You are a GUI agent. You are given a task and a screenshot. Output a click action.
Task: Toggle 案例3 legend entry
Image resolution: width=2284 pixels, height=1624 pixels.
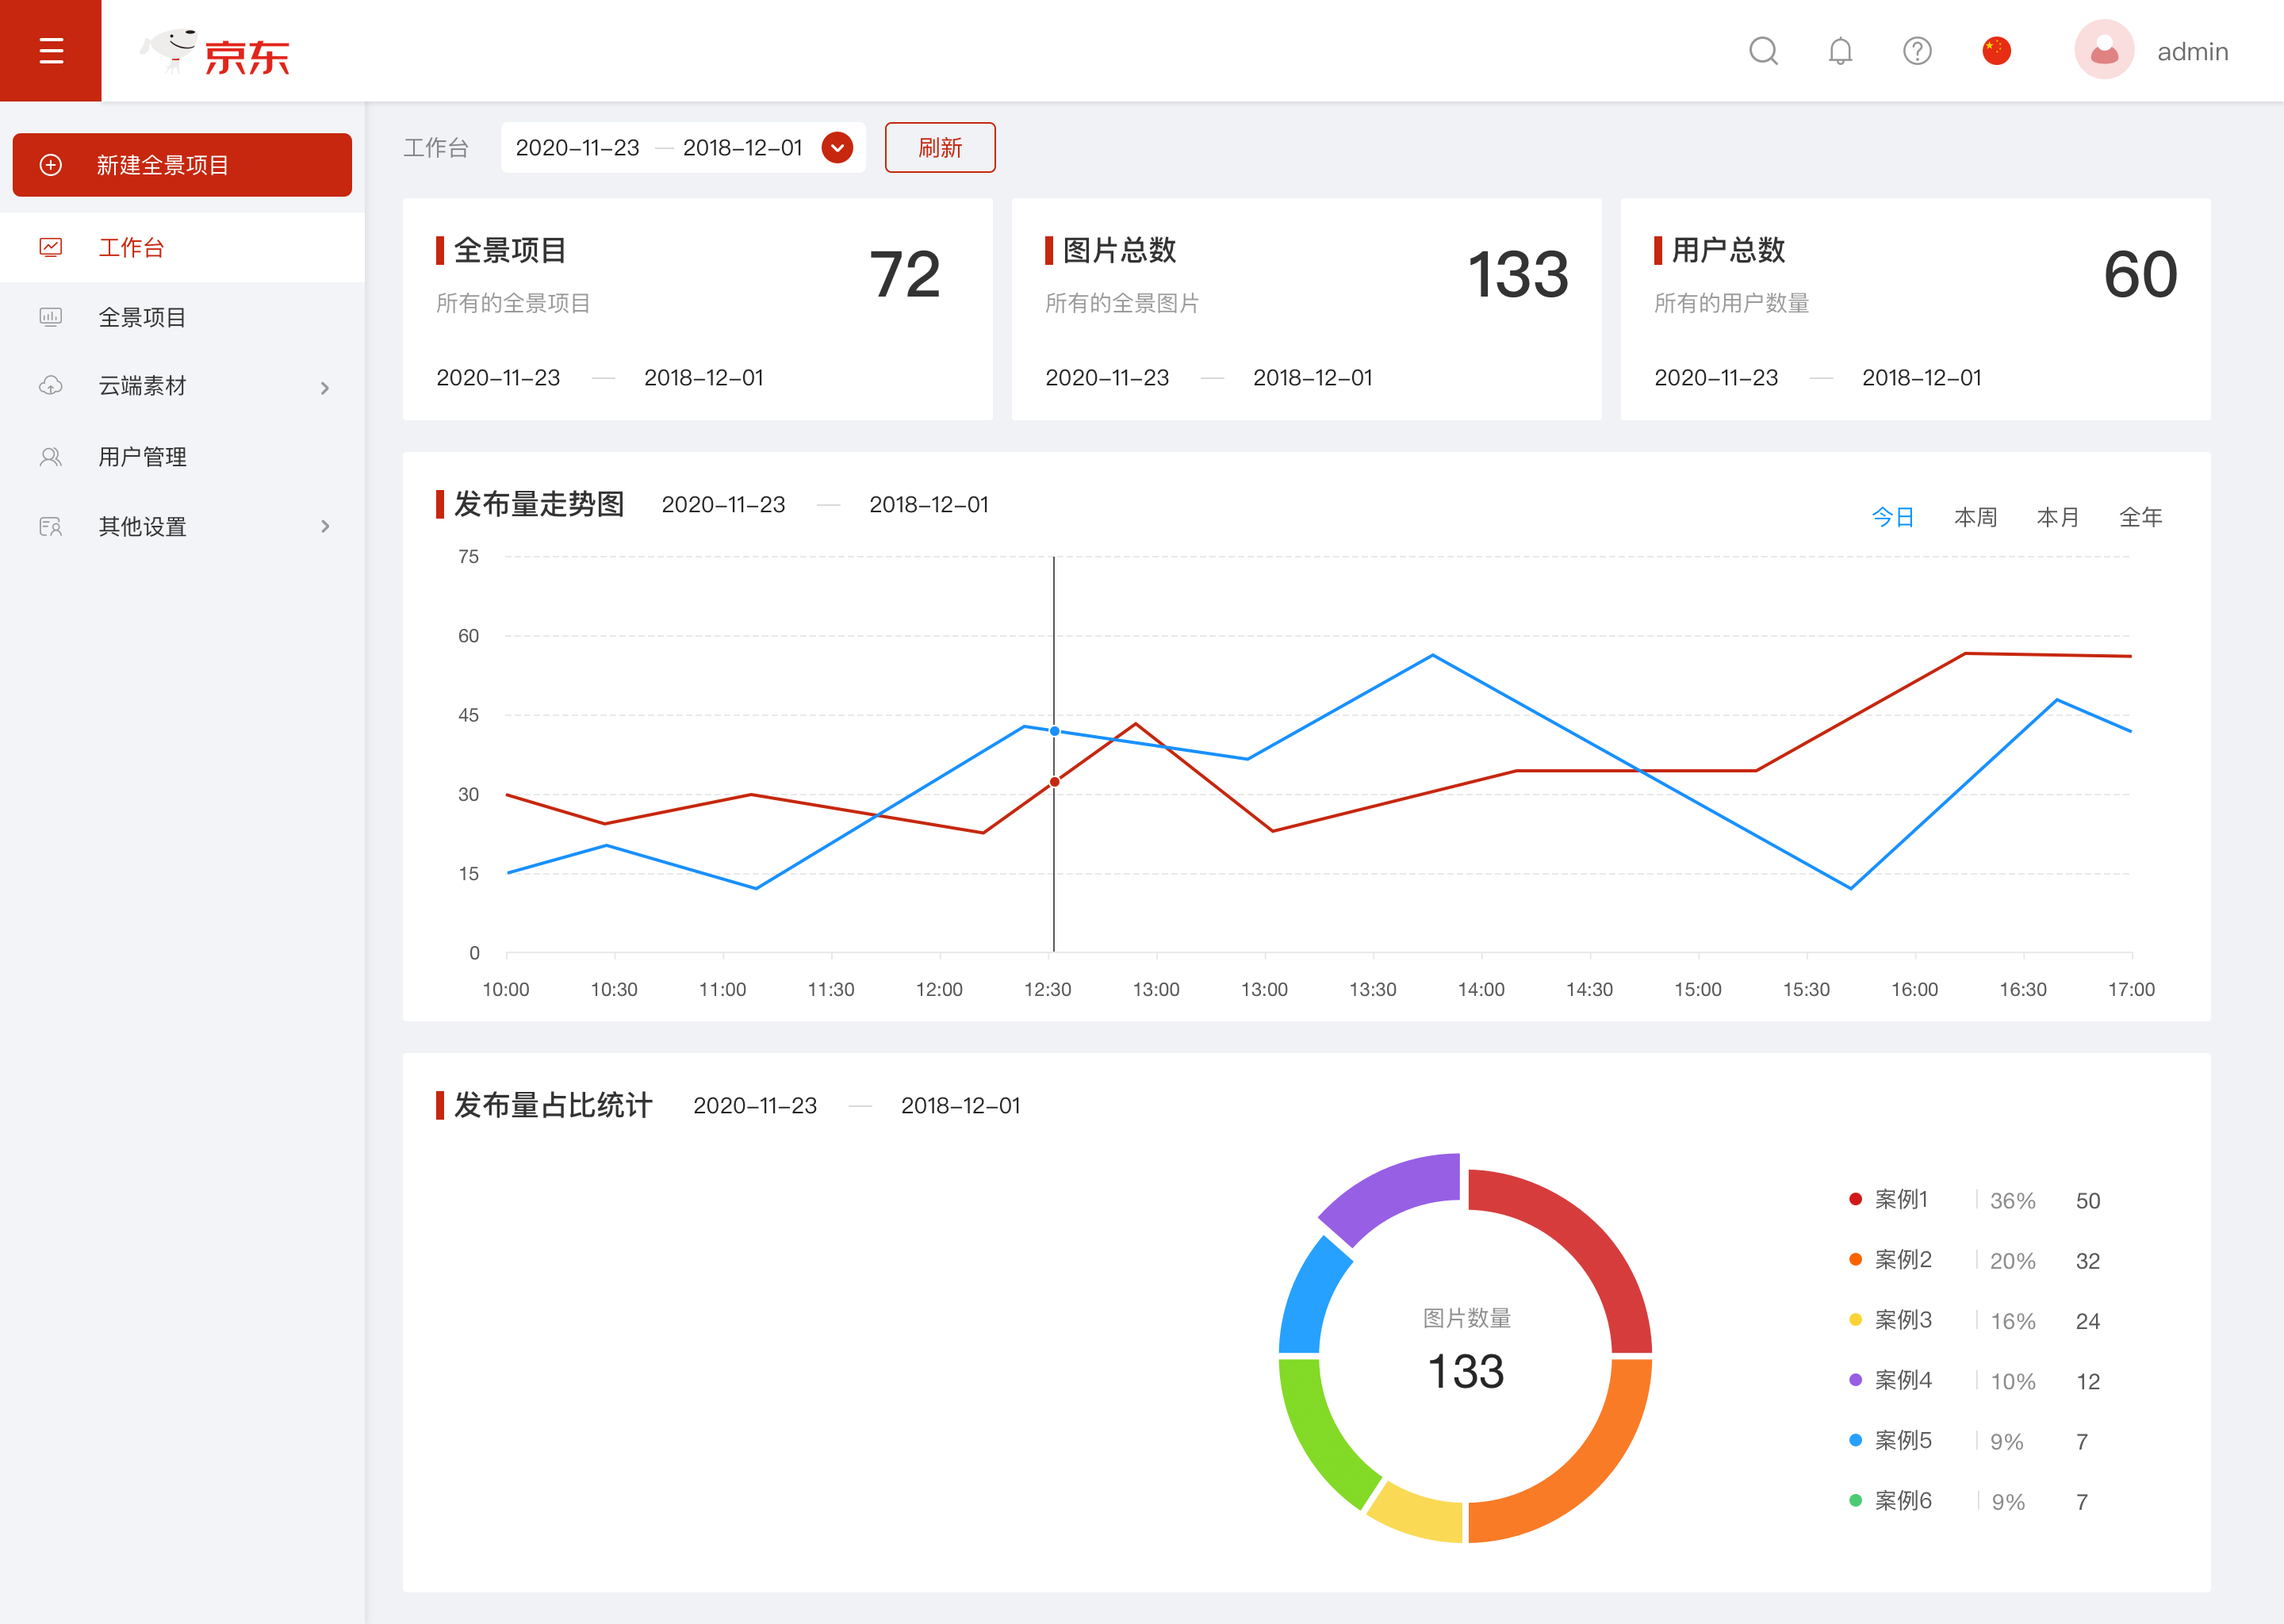coord(1890,1319)
